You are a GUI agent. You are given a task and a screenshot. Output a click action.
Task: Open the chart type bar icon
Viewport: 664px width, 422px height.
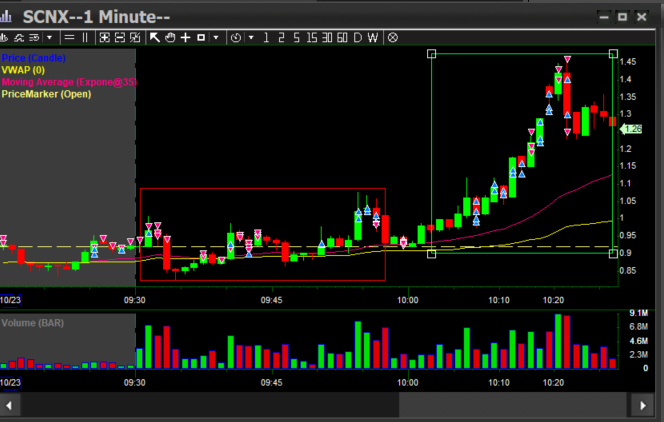point(4,38)
